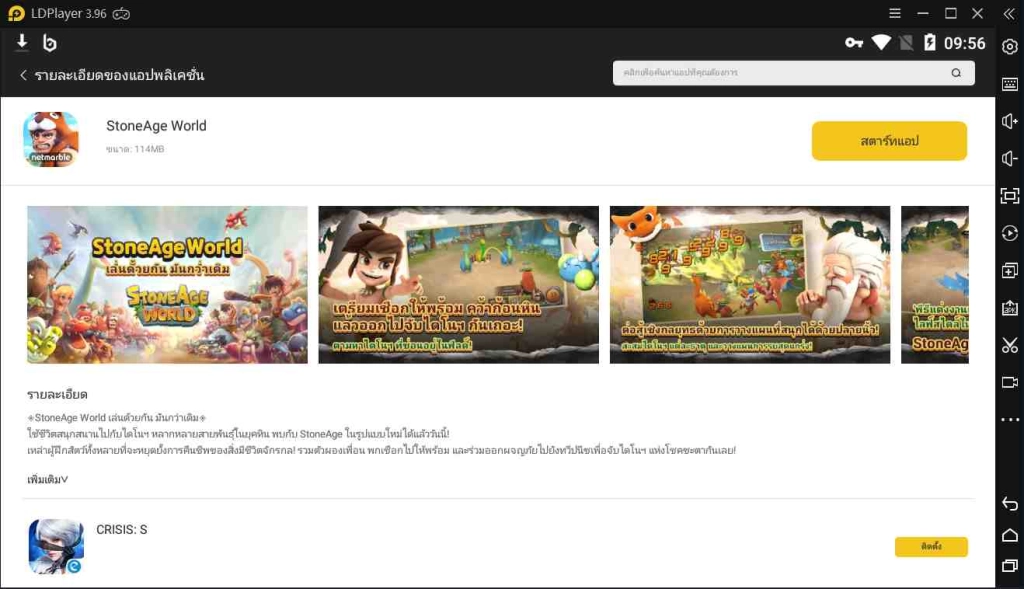
Task: Click the video record camera icon
Action: [1010, 382]
